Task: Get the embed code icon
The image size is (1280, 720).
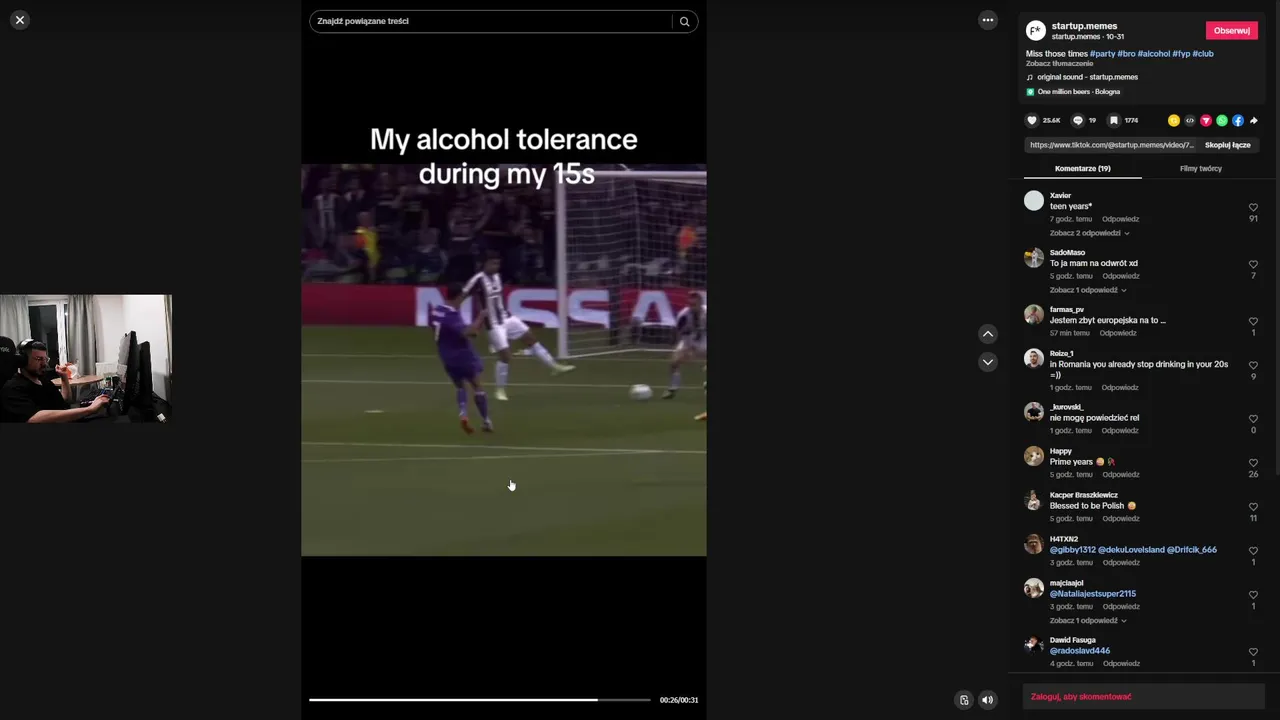Action: click(x=1190, y=121)
